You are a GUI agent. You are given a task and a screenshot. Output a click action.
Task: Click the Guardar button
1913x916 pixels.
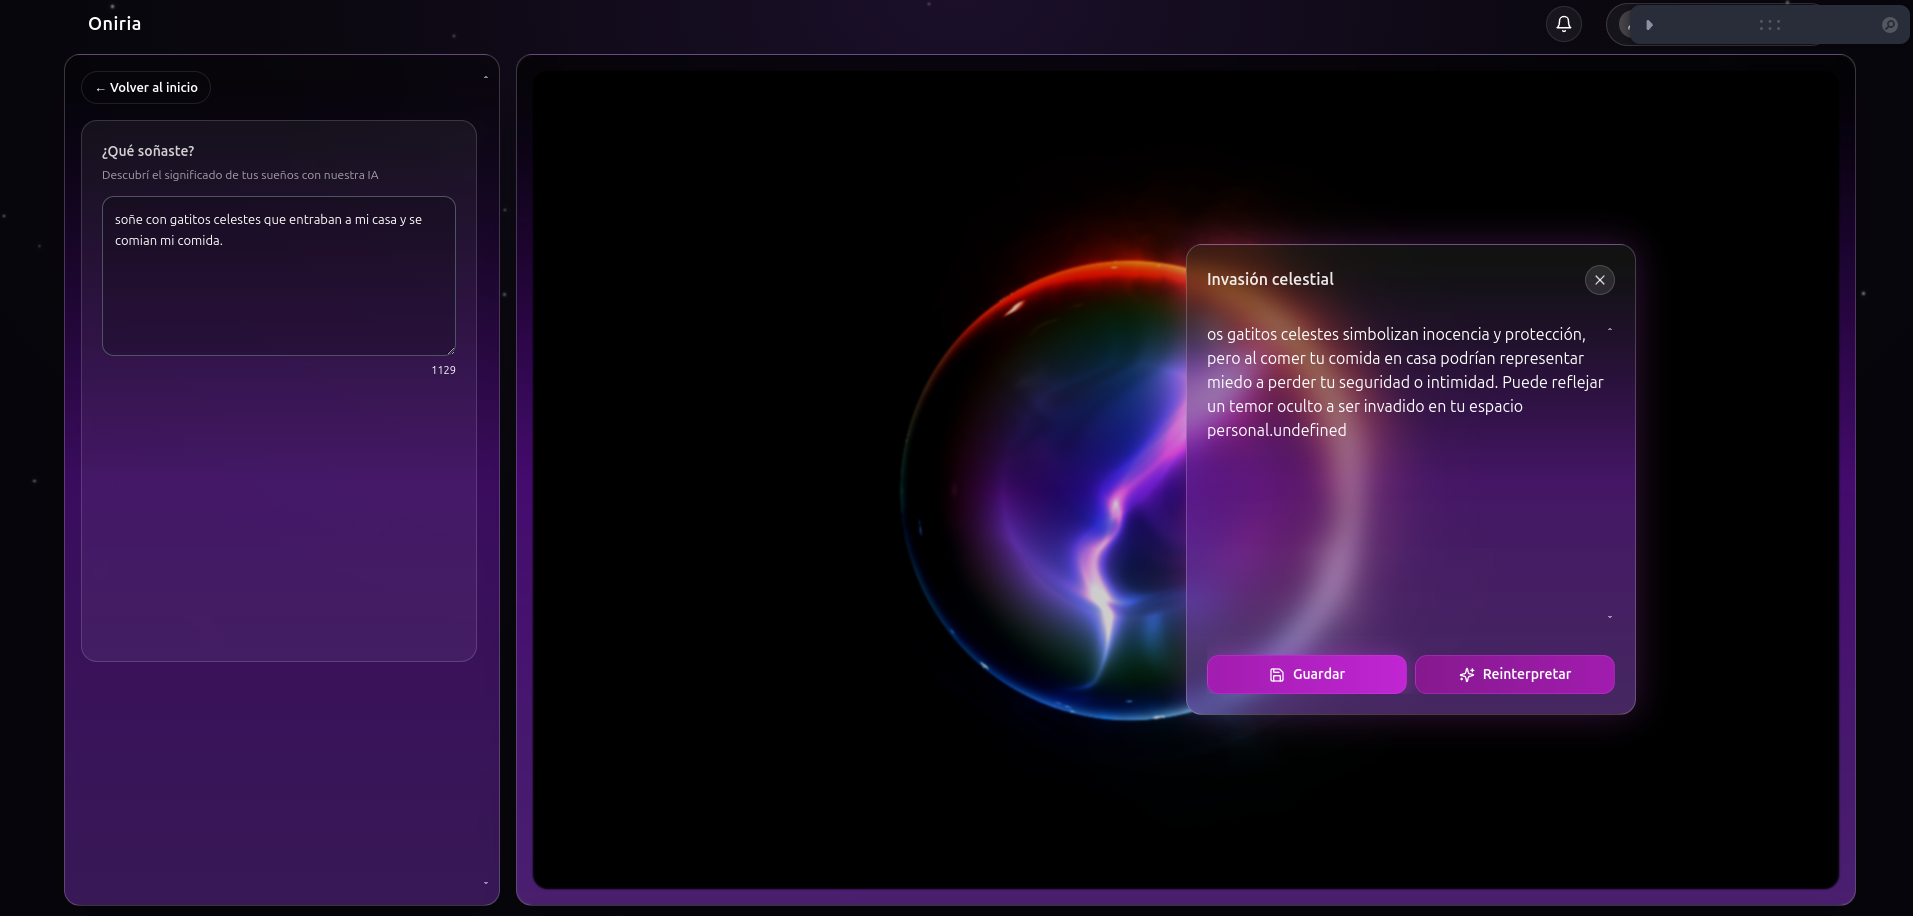(1306, 674)
